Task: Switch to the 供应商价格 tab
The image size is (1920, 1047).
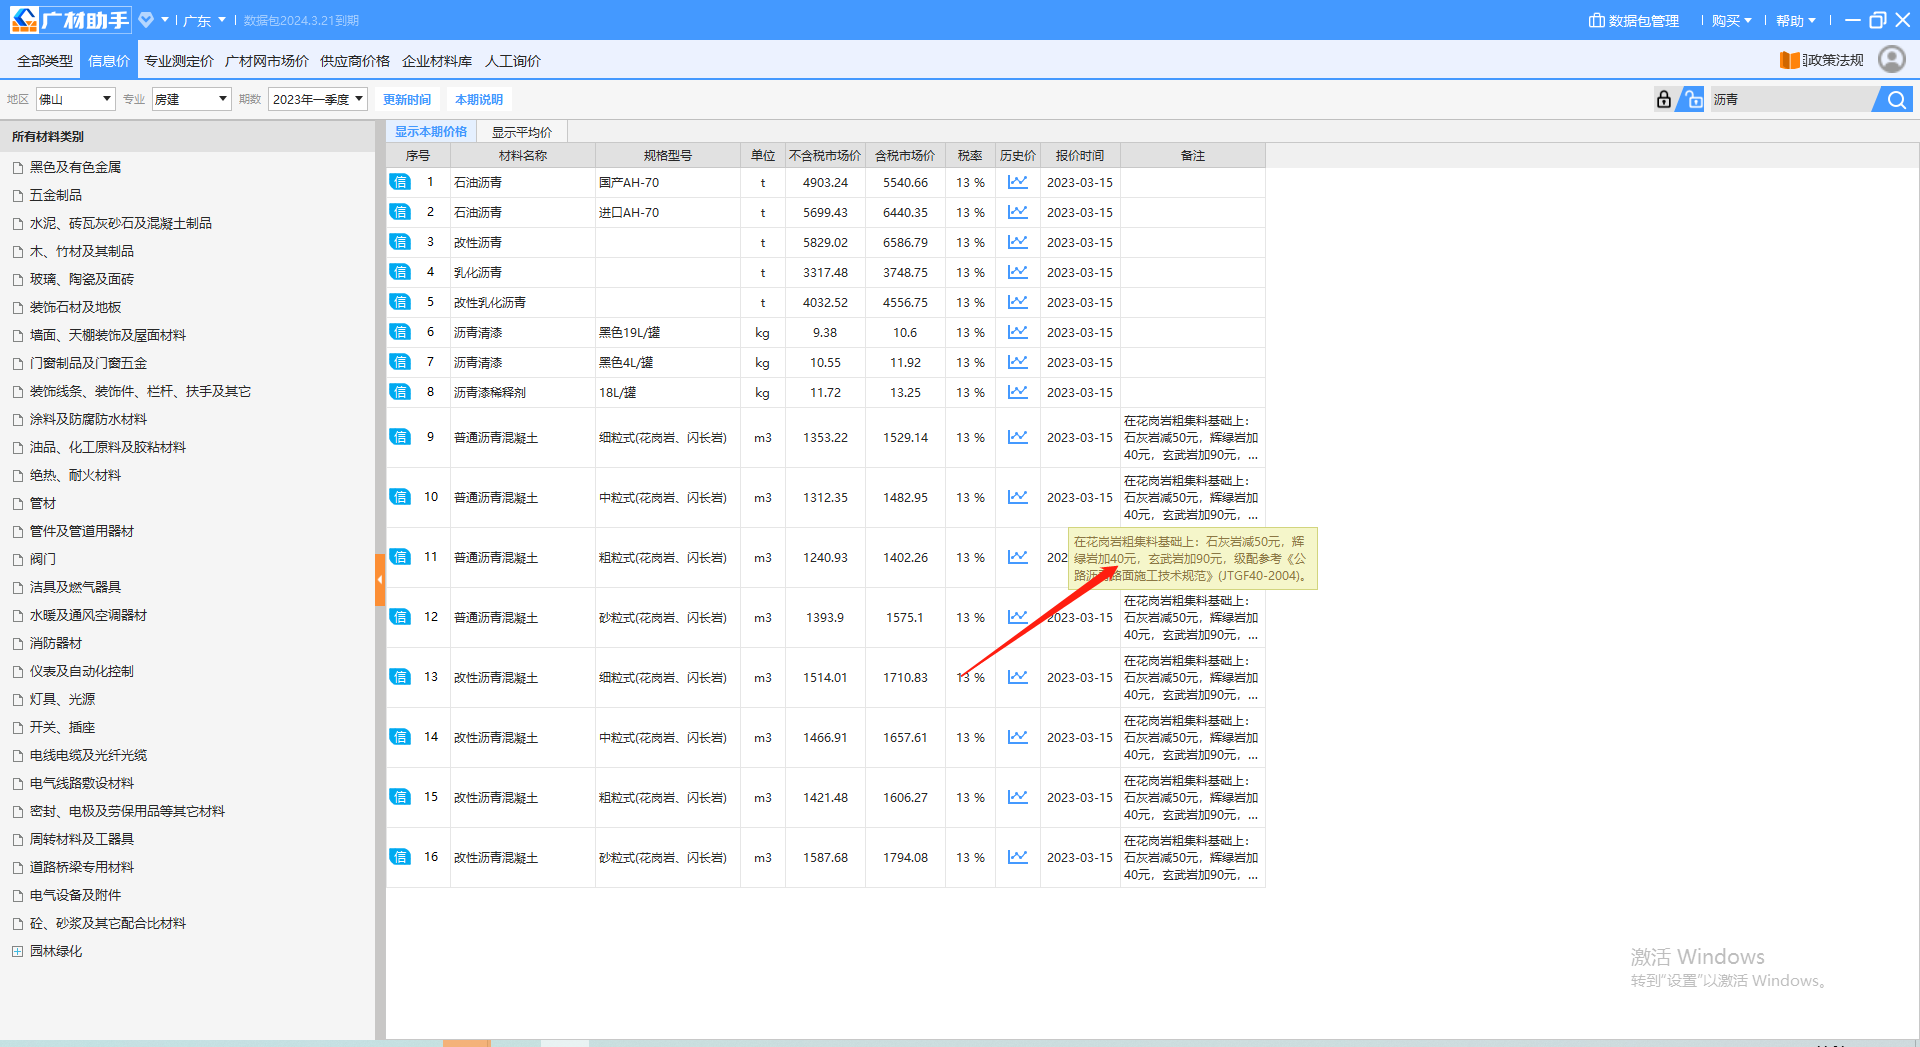Action: pyautogui.click(x=355, y=61)
